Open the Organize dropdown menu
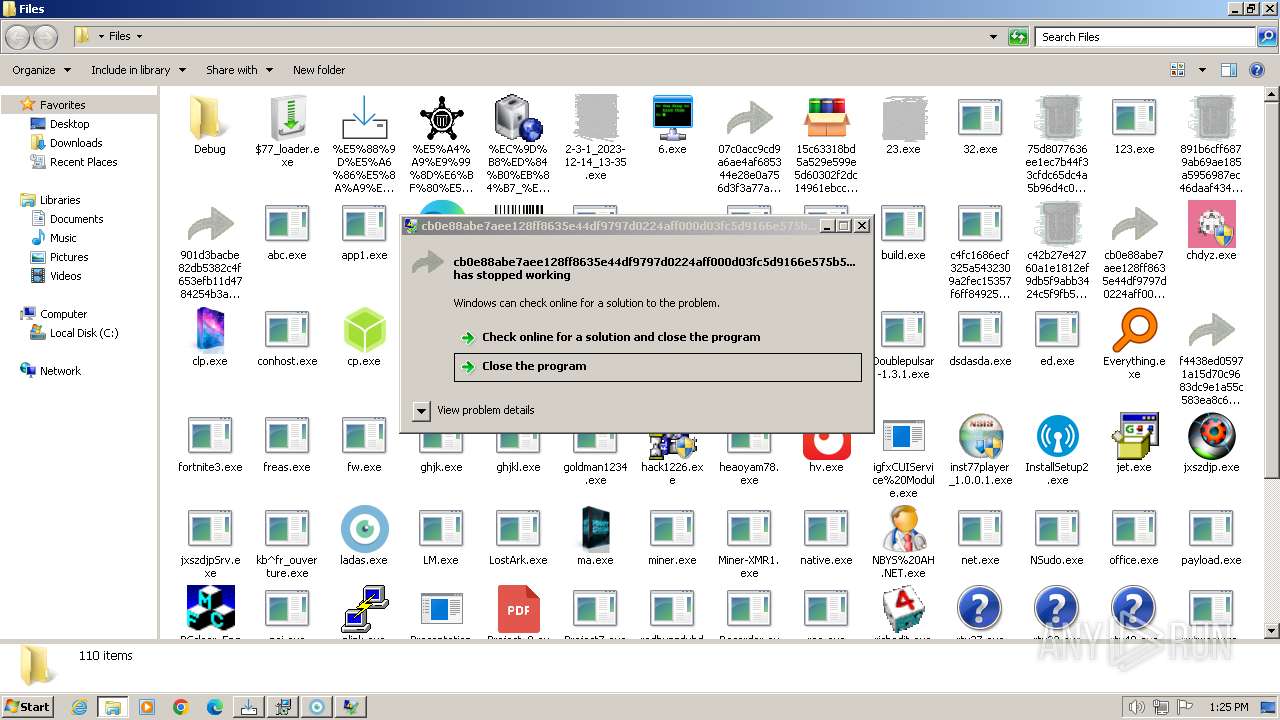This screenshot has width=1280, height=720. click(x=41, y=70)
